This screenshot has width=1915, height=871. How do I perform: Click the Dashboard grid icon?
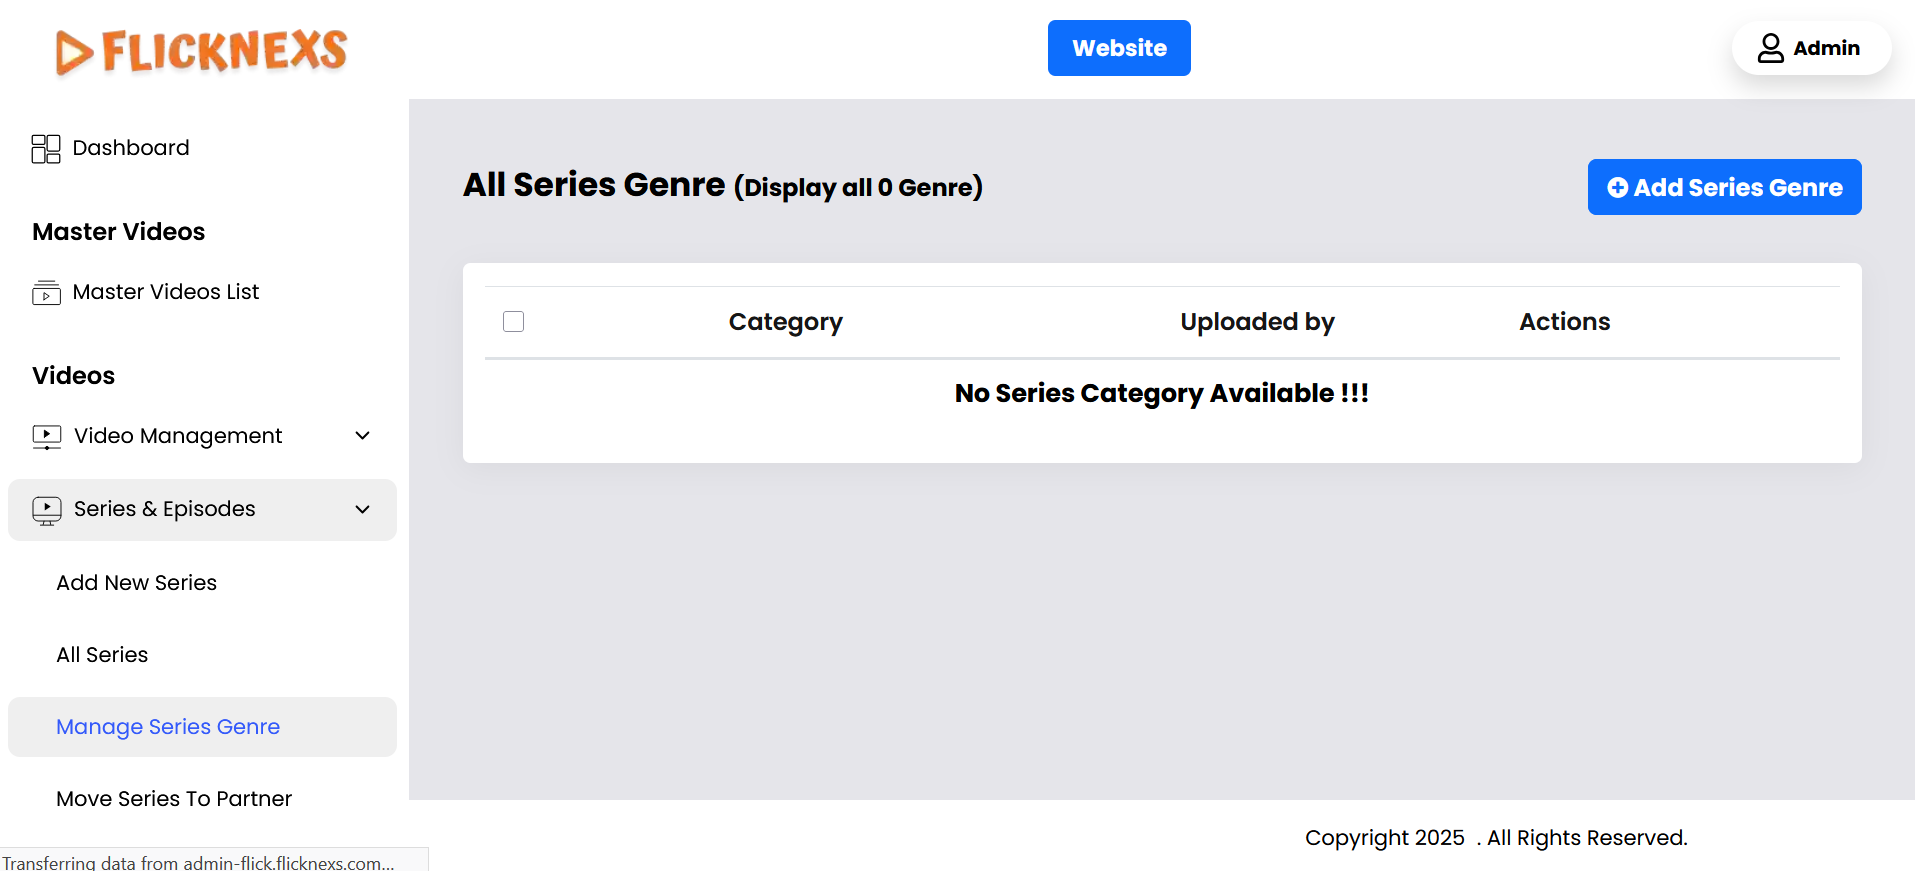coord(46,149)
